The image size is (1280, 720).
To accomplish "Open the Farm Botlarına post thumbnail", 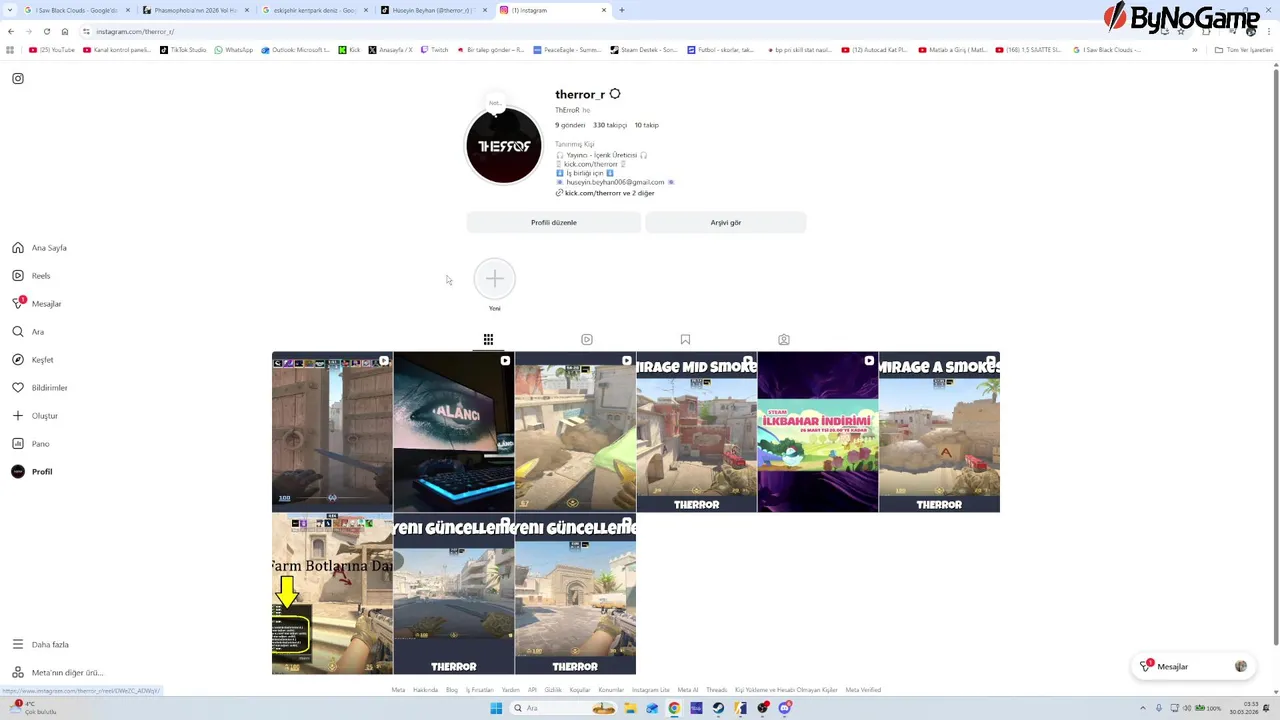I will click(x=332, y=594).
